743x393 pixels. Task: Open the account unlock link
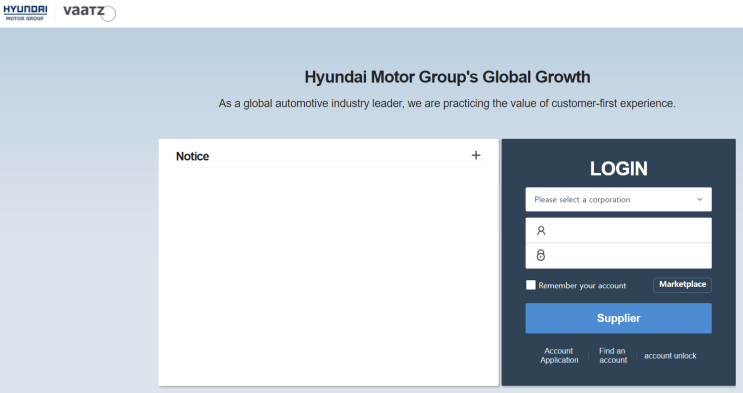point(670,356)
